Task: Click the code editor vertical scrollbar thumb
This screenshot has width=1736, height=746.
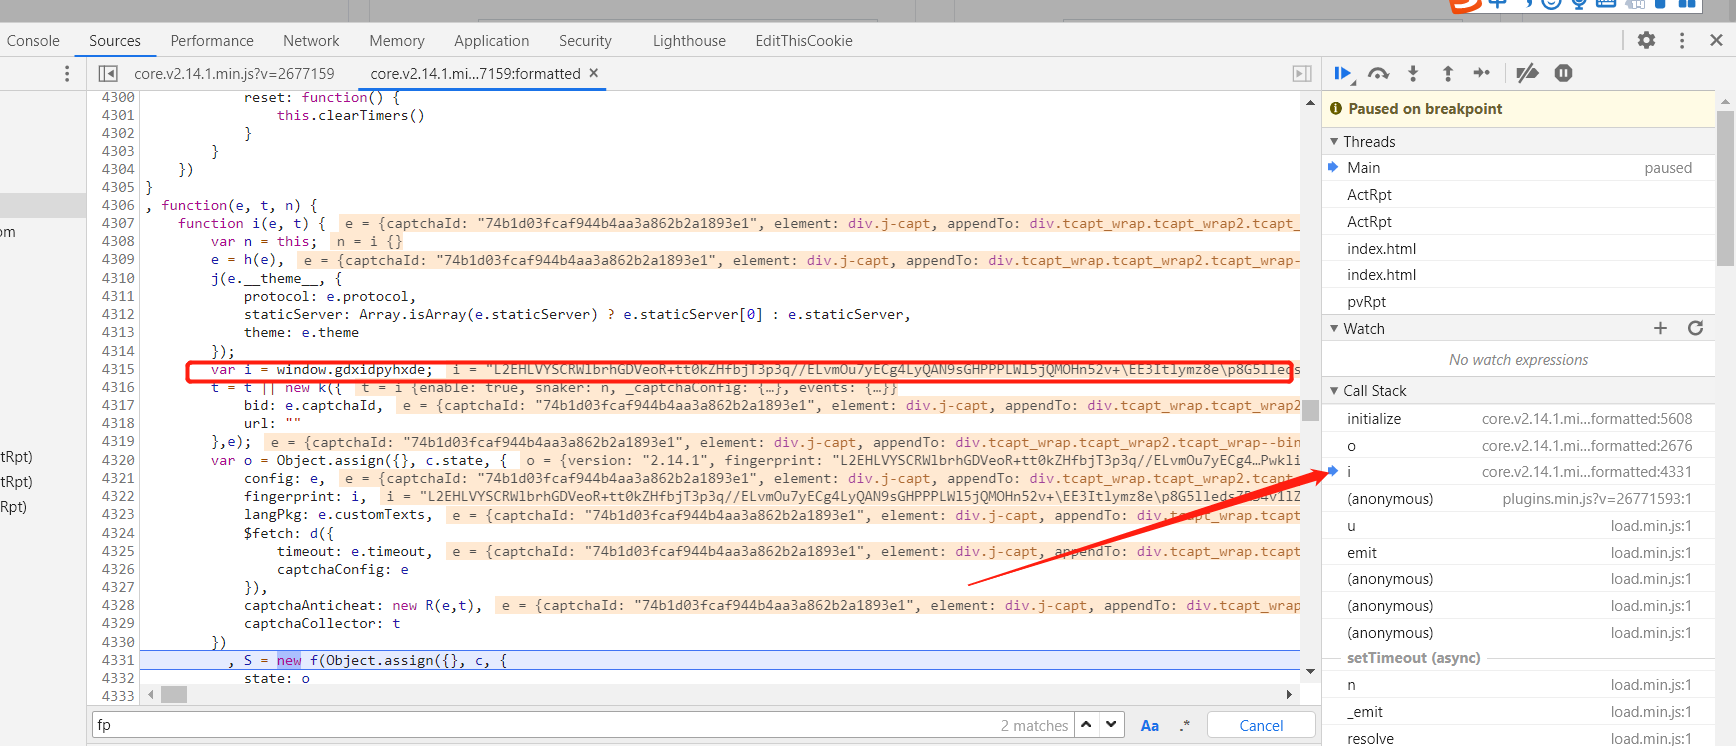Action: 1310,411
